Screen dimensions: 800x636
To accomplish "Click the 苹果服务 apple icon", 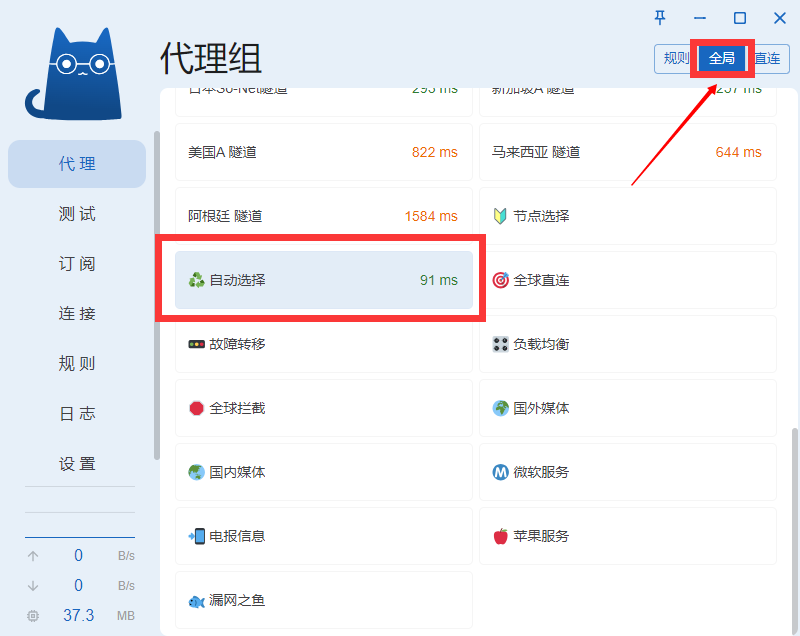I will [x=501, y=536].
